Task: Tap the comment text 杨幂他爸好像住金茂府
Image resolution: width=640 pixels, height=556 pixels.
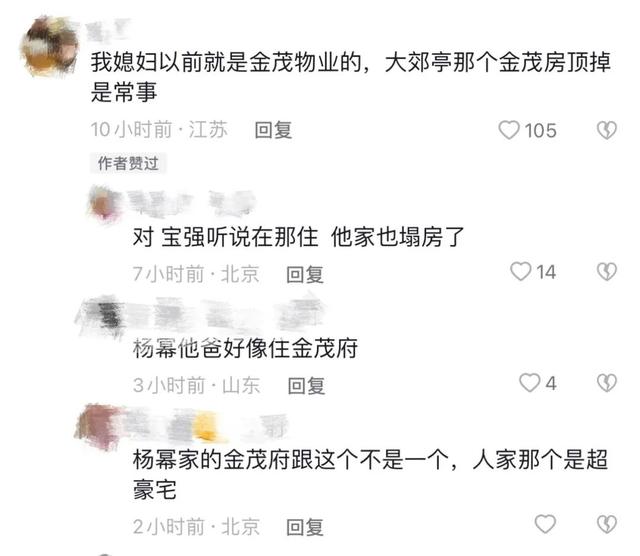Action: (x=245, y=349)
